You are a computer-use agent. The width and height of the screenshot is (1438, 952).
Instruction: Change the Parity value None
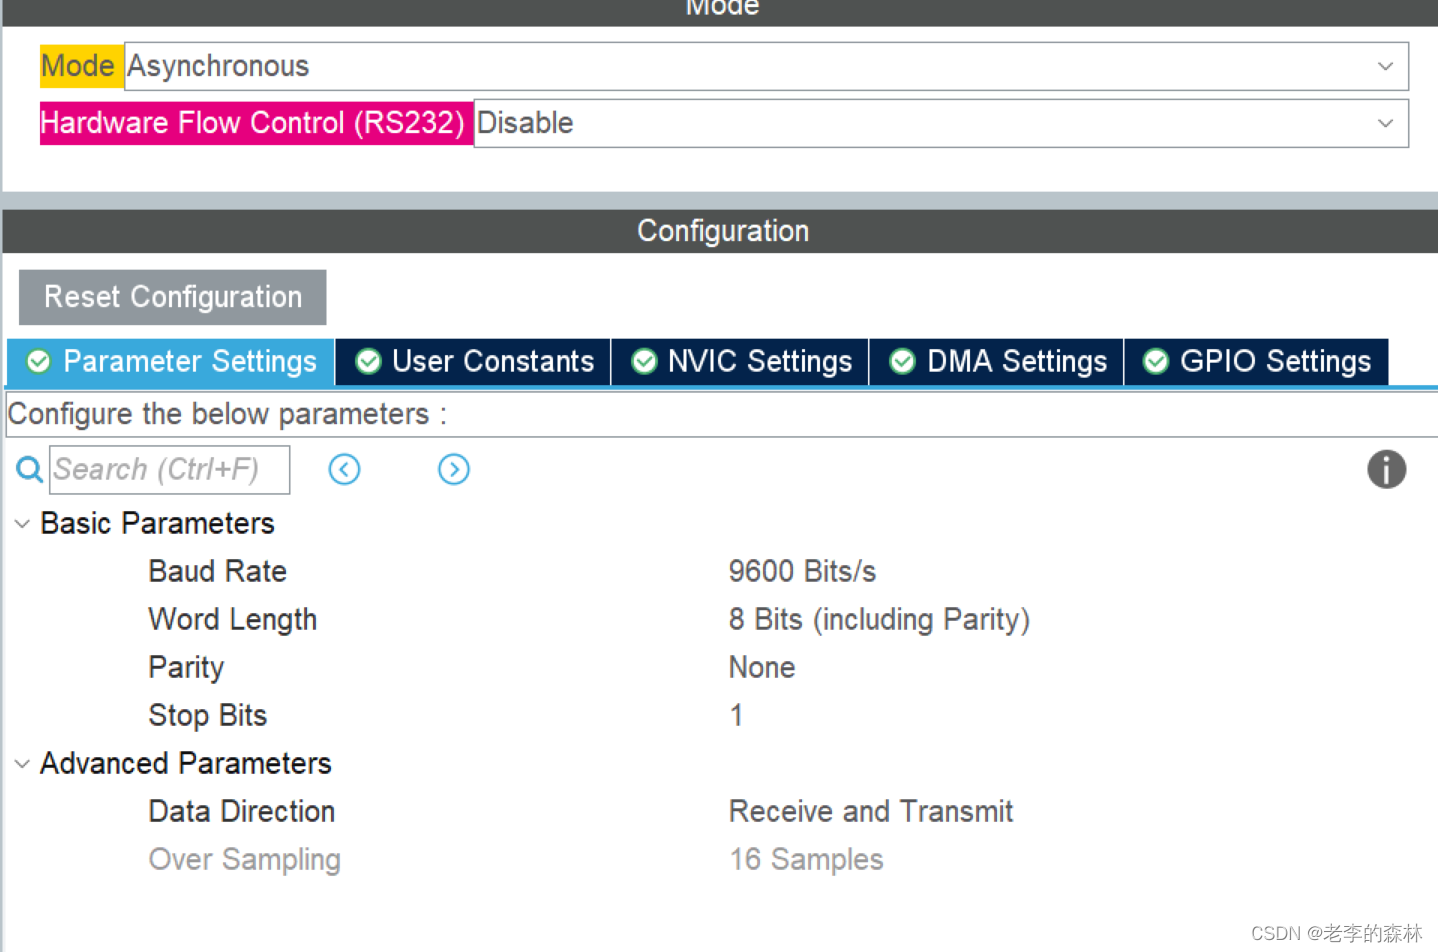tap(762, 667)
